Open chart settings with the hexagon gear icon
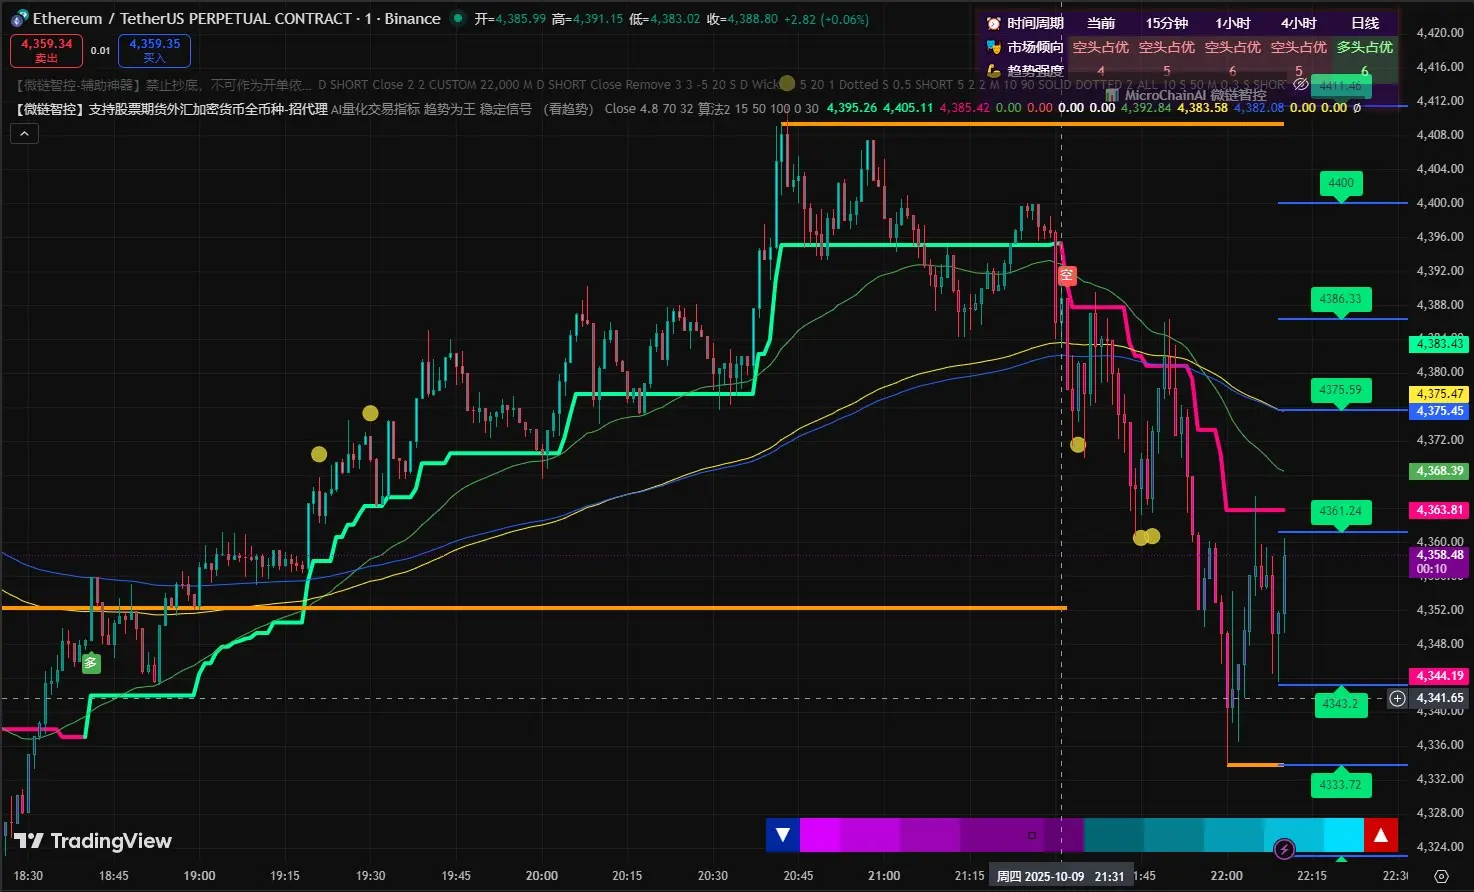This screenshot has height=892, width=1474. point(1441,876)
